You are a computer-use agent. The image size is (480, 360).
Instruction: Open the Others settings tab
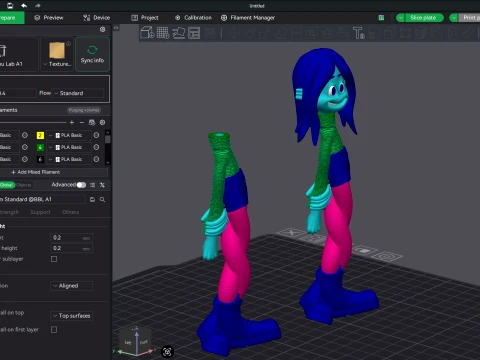70,212
